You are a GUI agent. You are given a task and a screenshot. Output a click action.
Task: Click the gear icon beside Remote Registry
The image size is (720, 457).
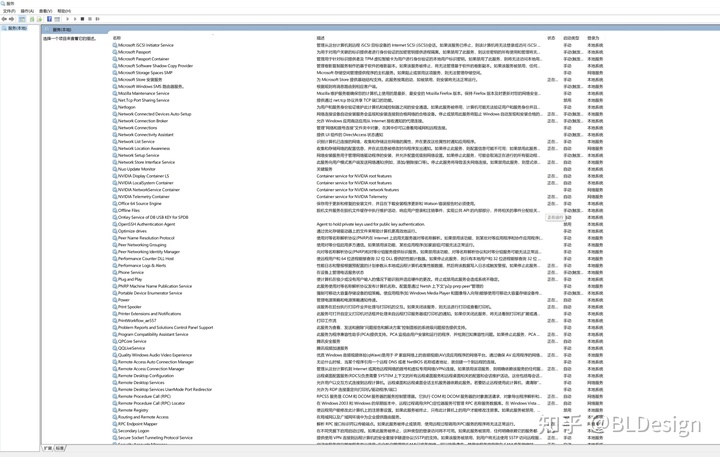115,410
